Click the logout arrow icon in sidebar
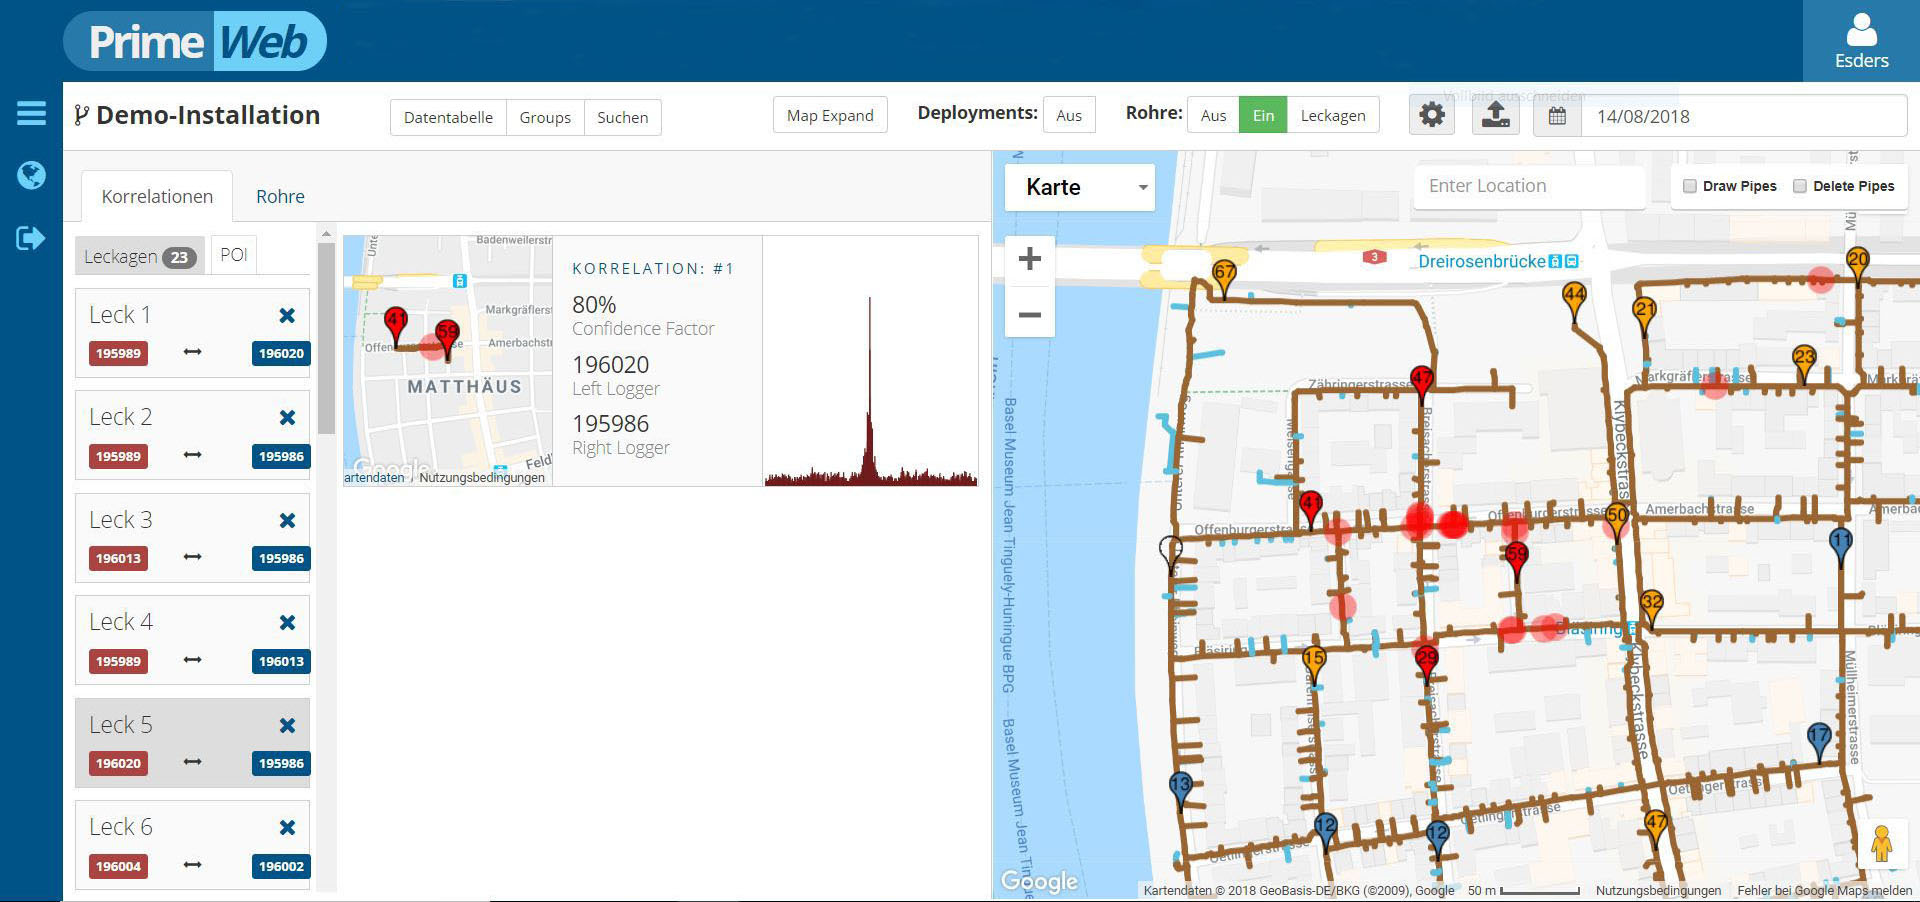This screenshot has height=902, width=1920. tap(31, 238)
